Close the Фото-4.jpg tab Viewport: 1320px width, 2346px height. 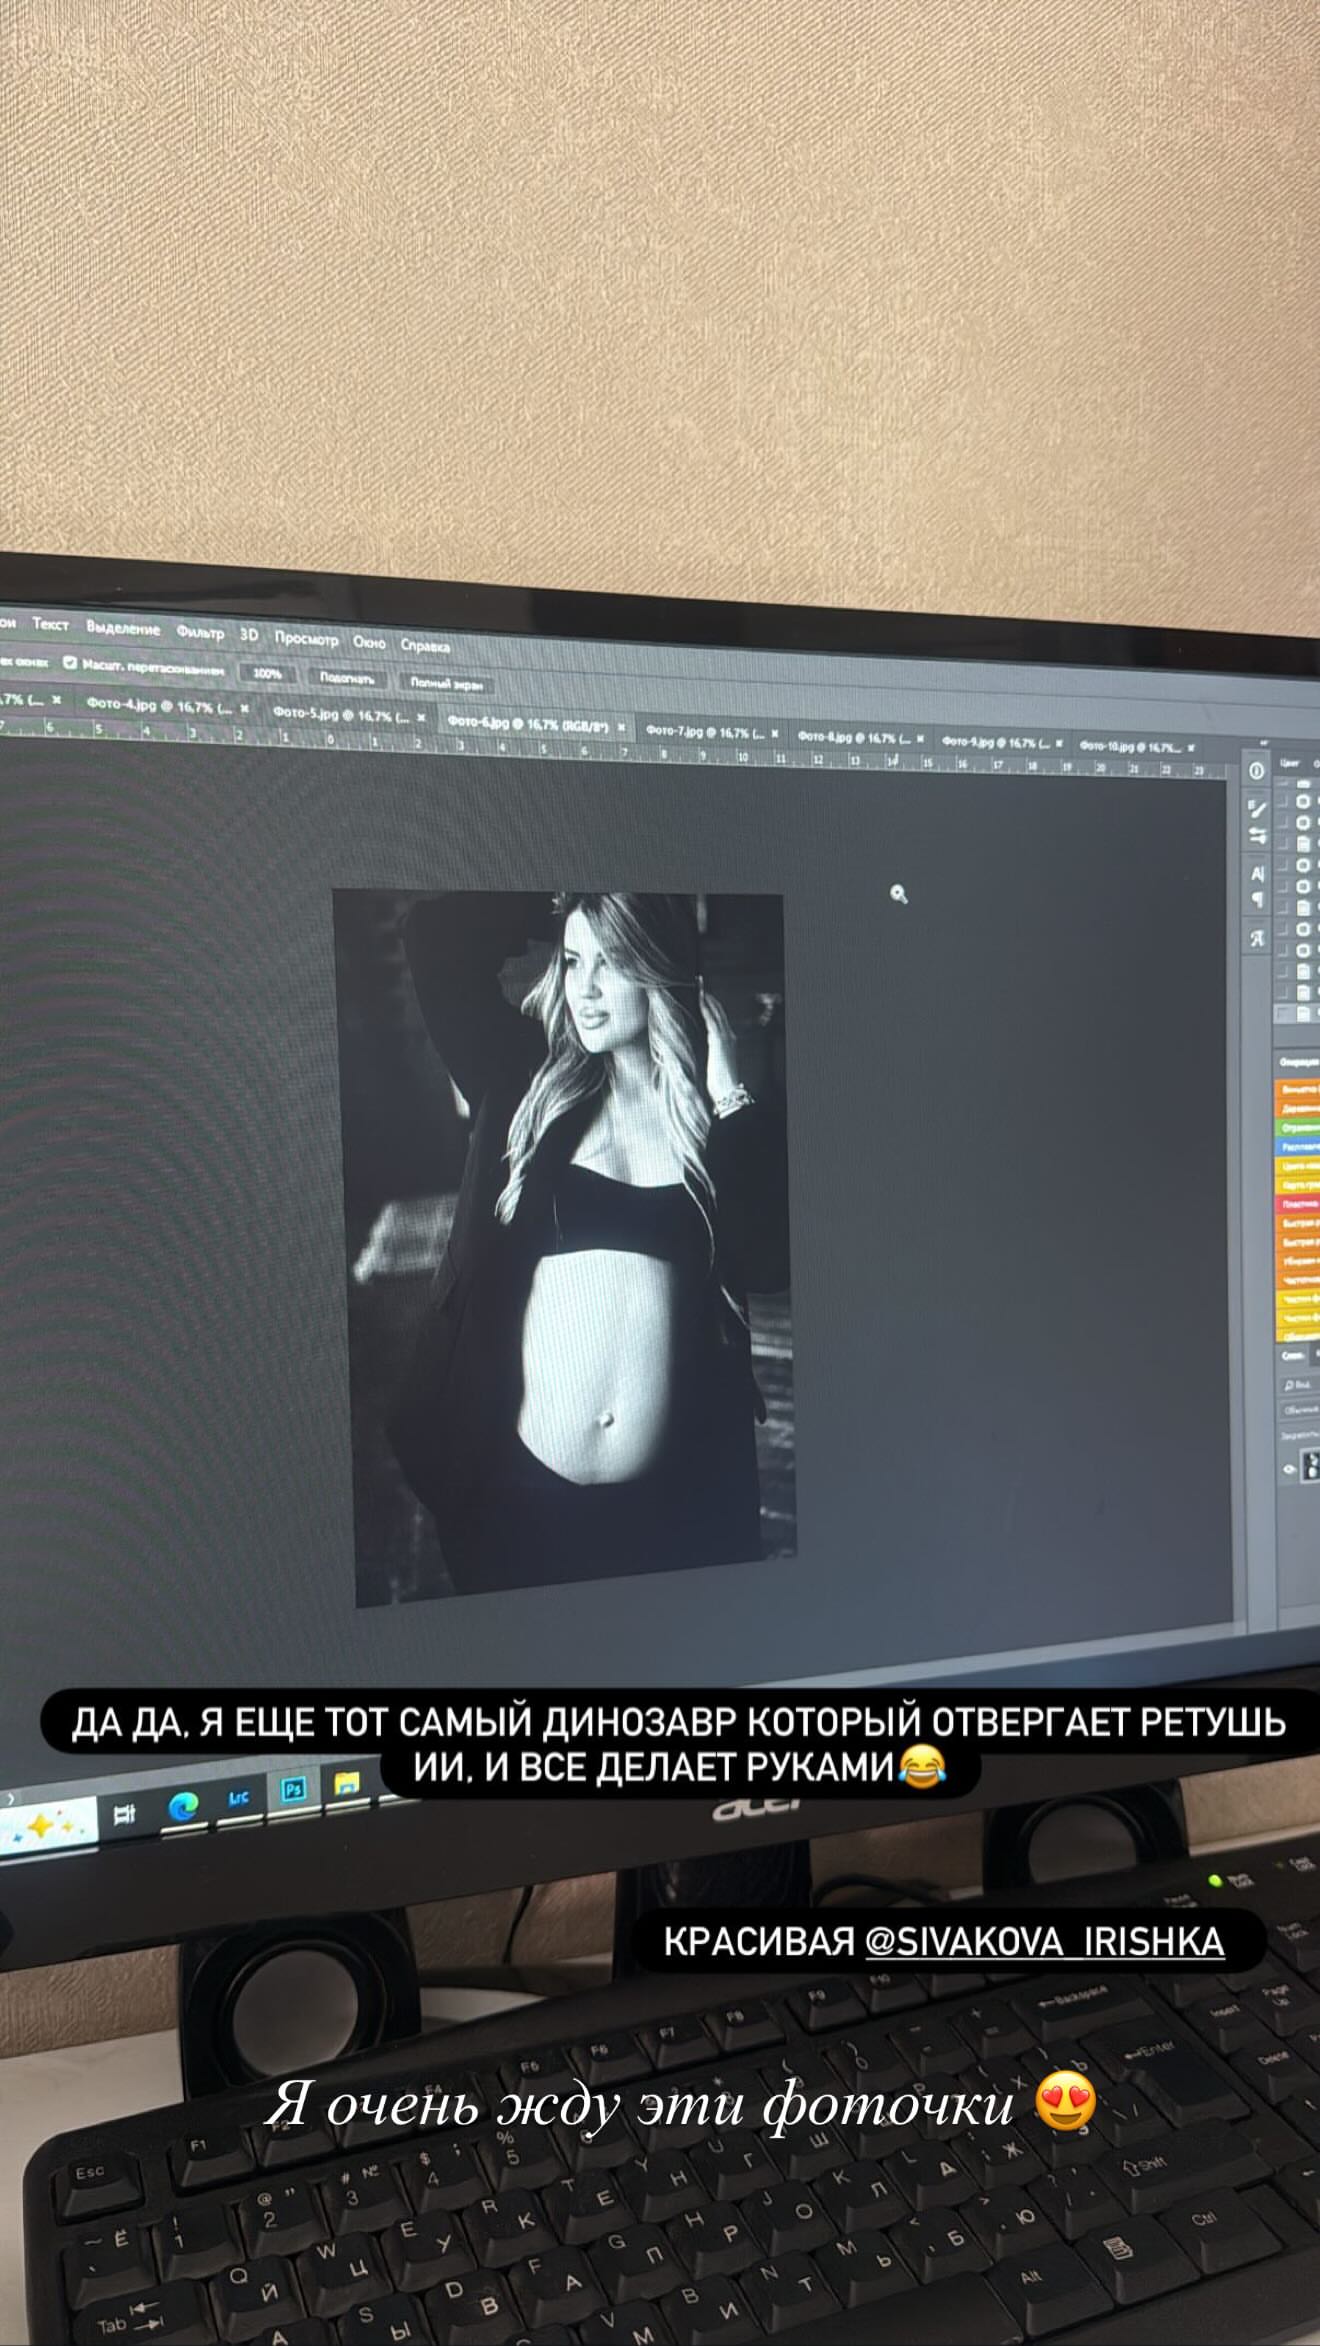point(244,708)
